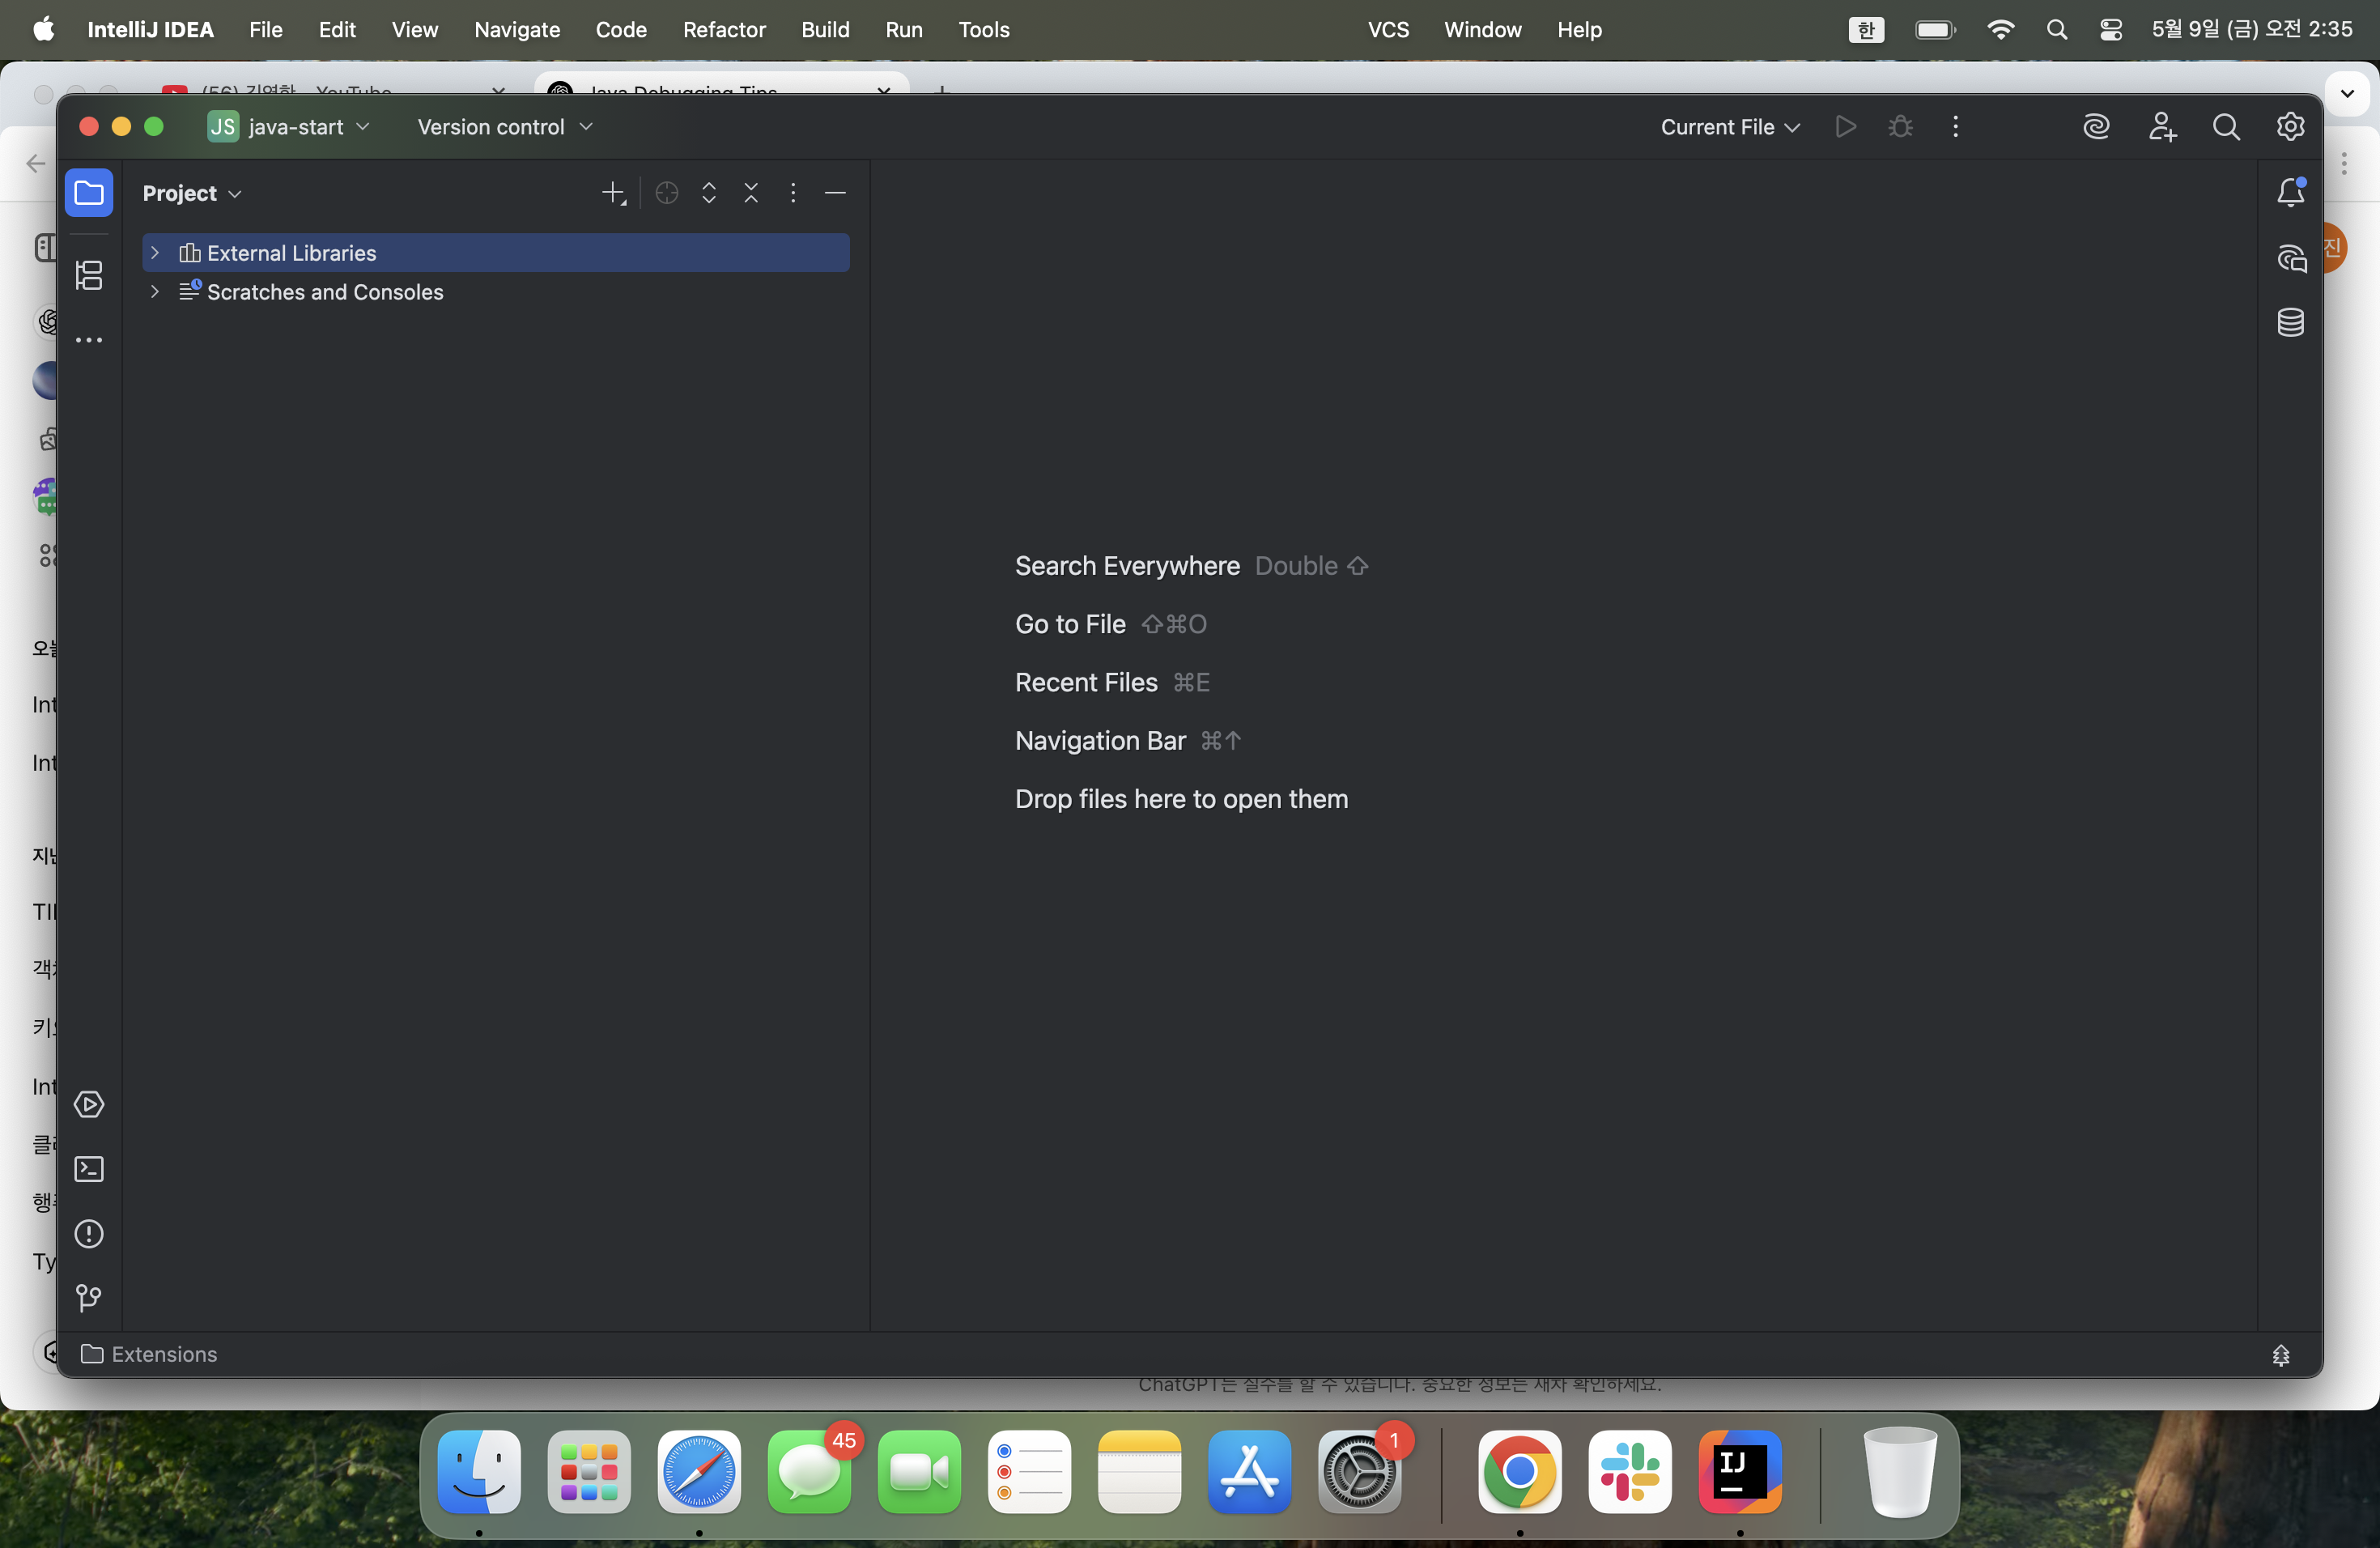Click New File or Directory plus icon
Image resolution: width=2380 pixels, height=1548 pixels.
[614, 193]
